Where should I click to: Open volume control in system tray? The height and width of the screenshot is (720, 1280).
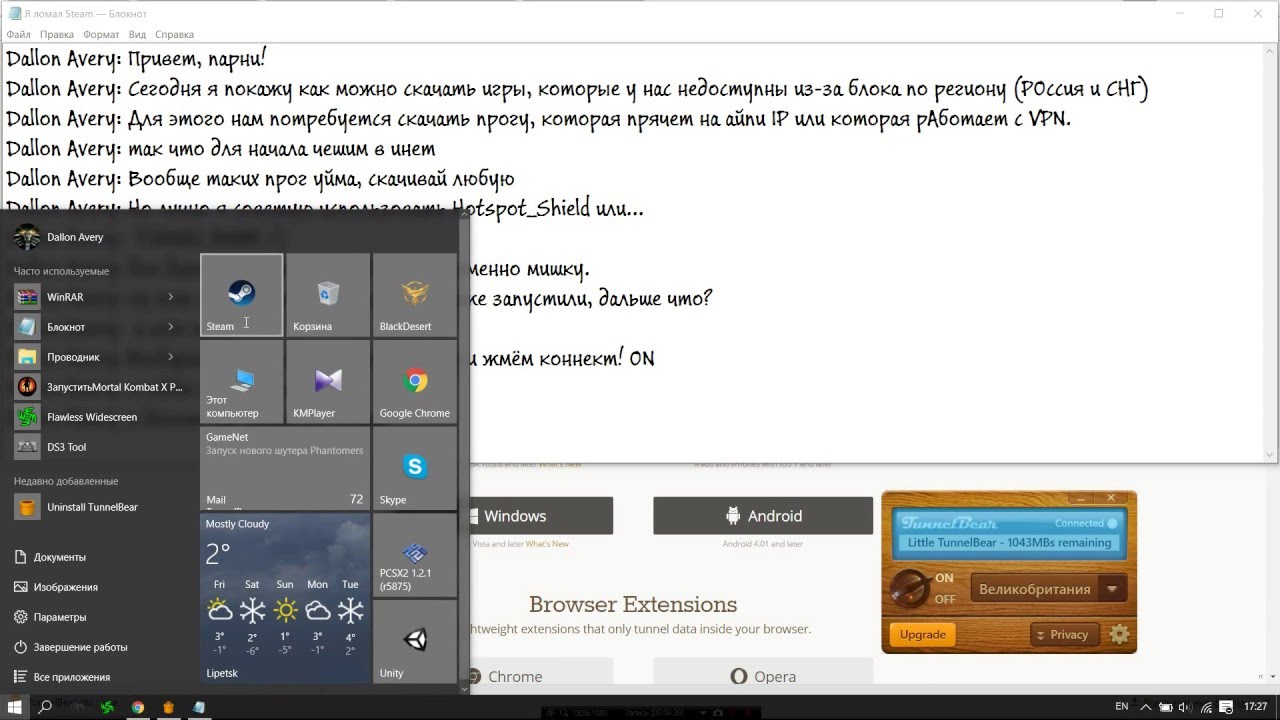click(1186, 707)
